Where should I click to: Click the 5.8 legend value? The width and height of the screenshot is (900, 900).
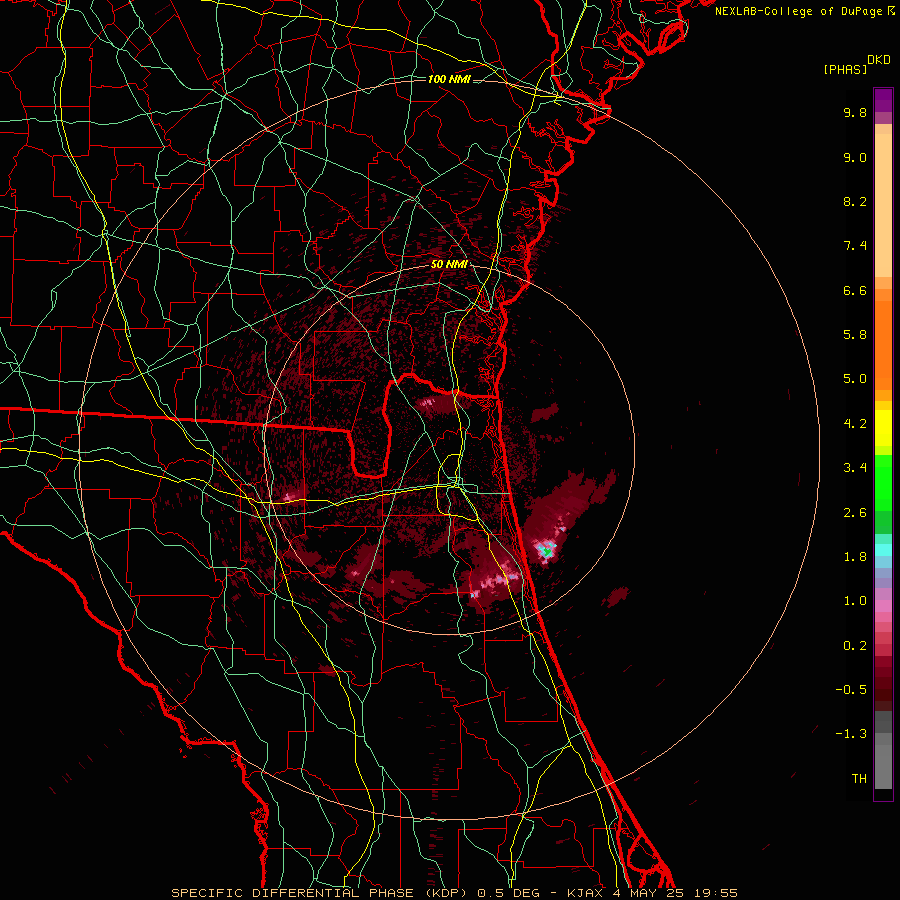[x=855, y=335]
